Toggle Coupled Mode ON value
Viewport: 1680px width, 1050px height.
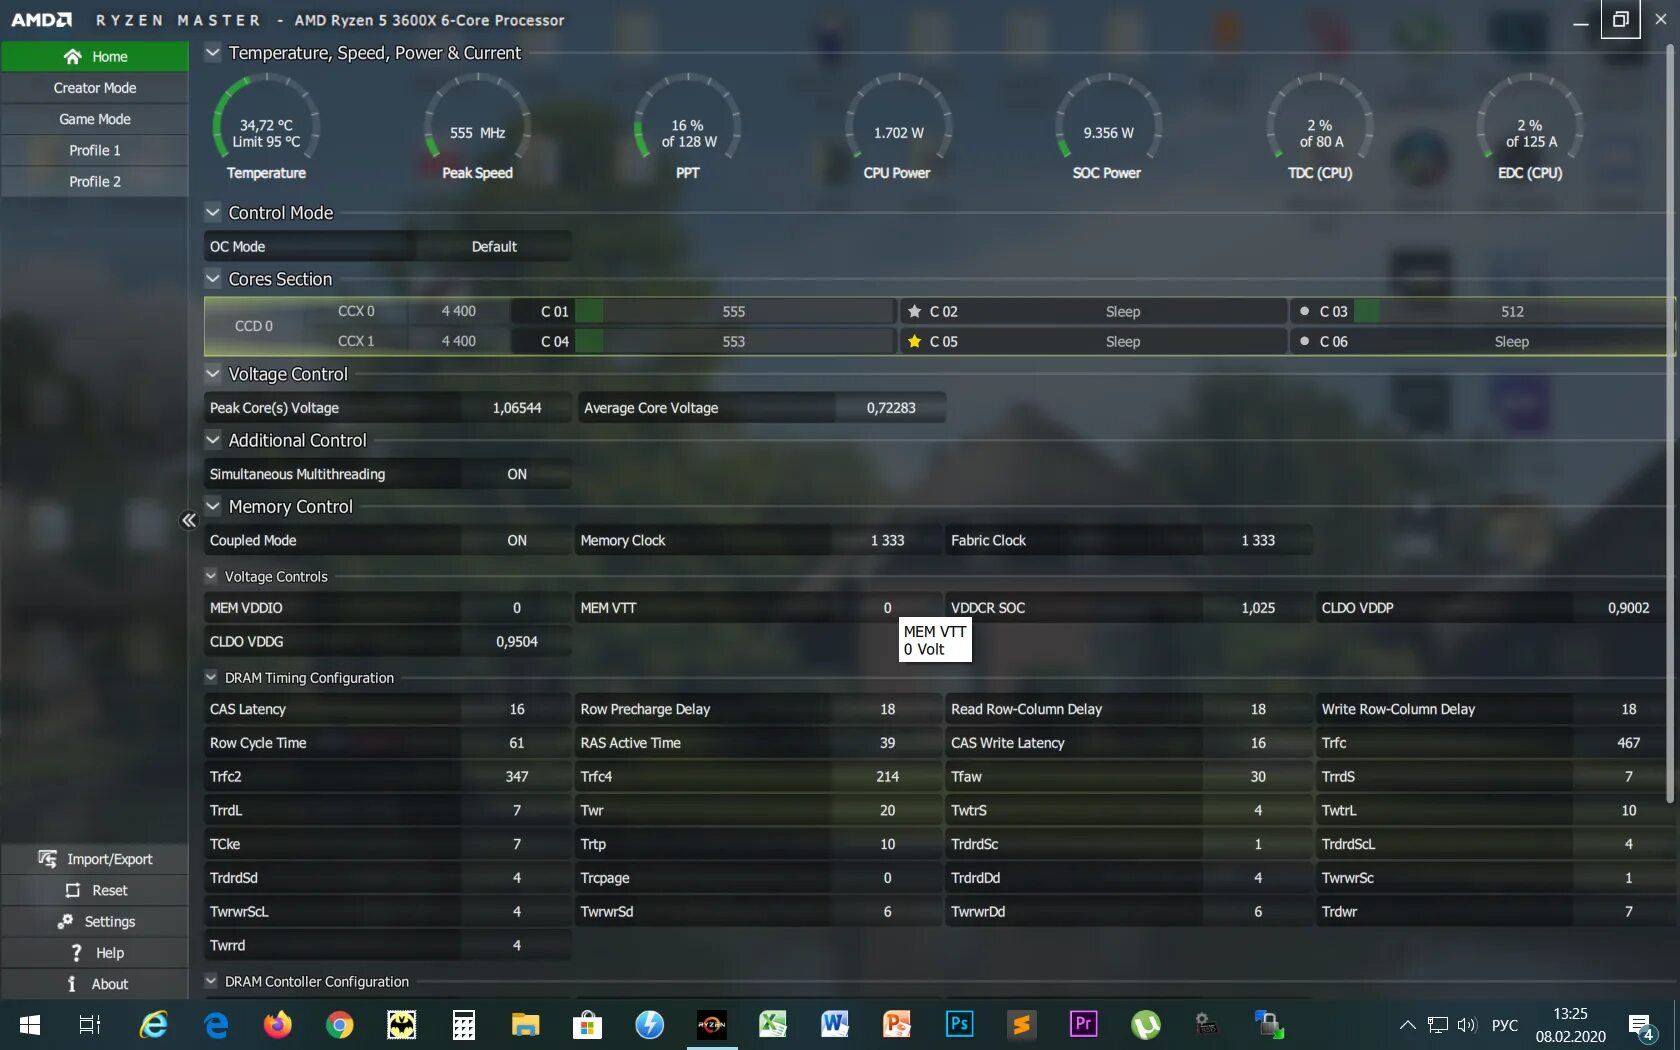click(516, 540)
